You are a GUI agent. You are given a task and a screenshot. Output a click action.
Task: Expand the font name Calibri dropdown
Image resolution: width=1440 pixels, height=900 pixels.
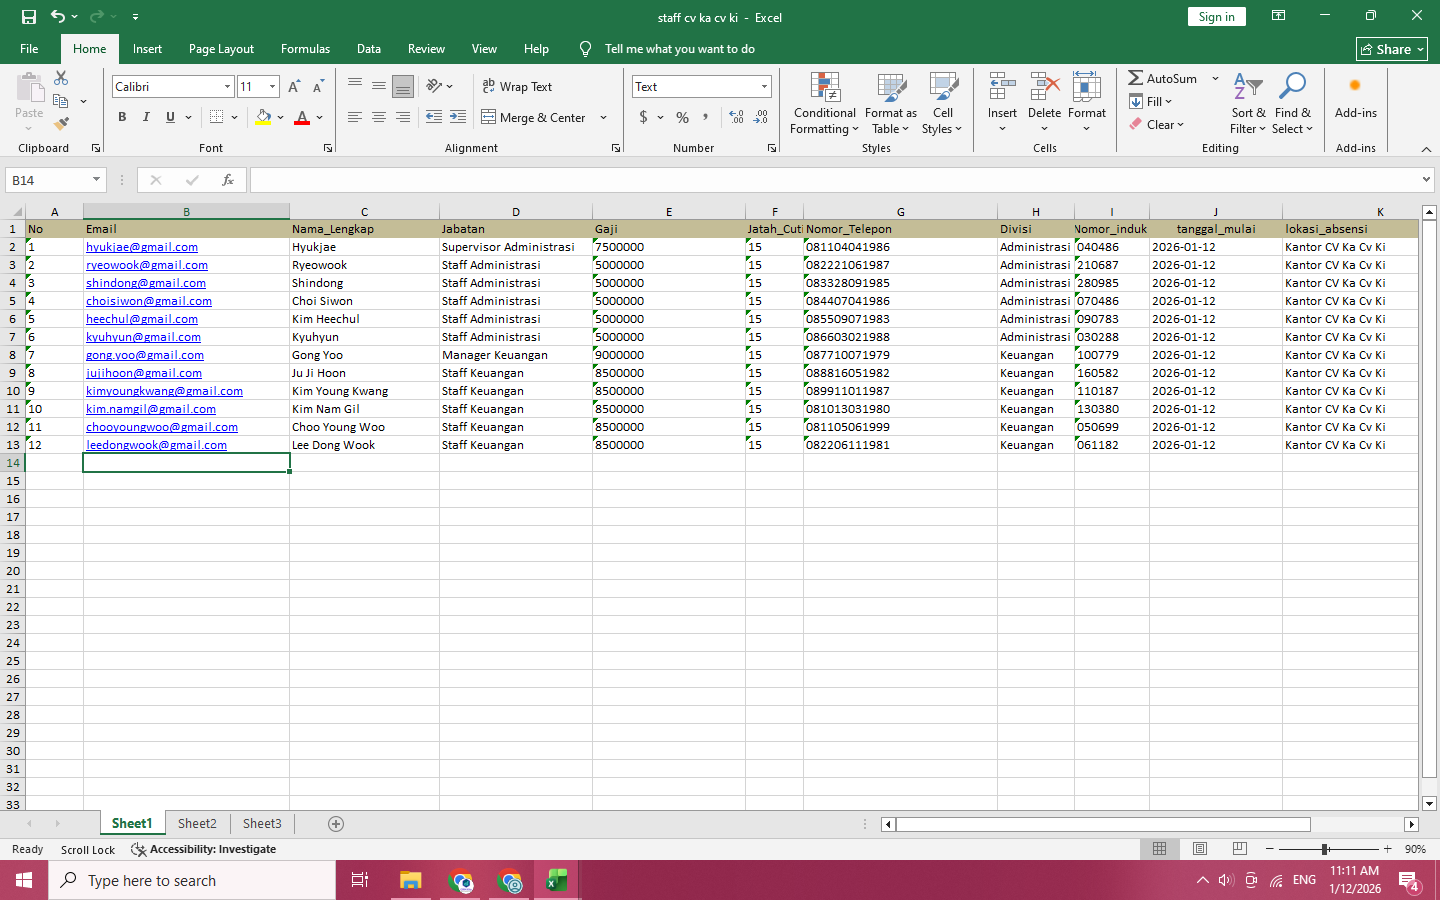[227, 87]
